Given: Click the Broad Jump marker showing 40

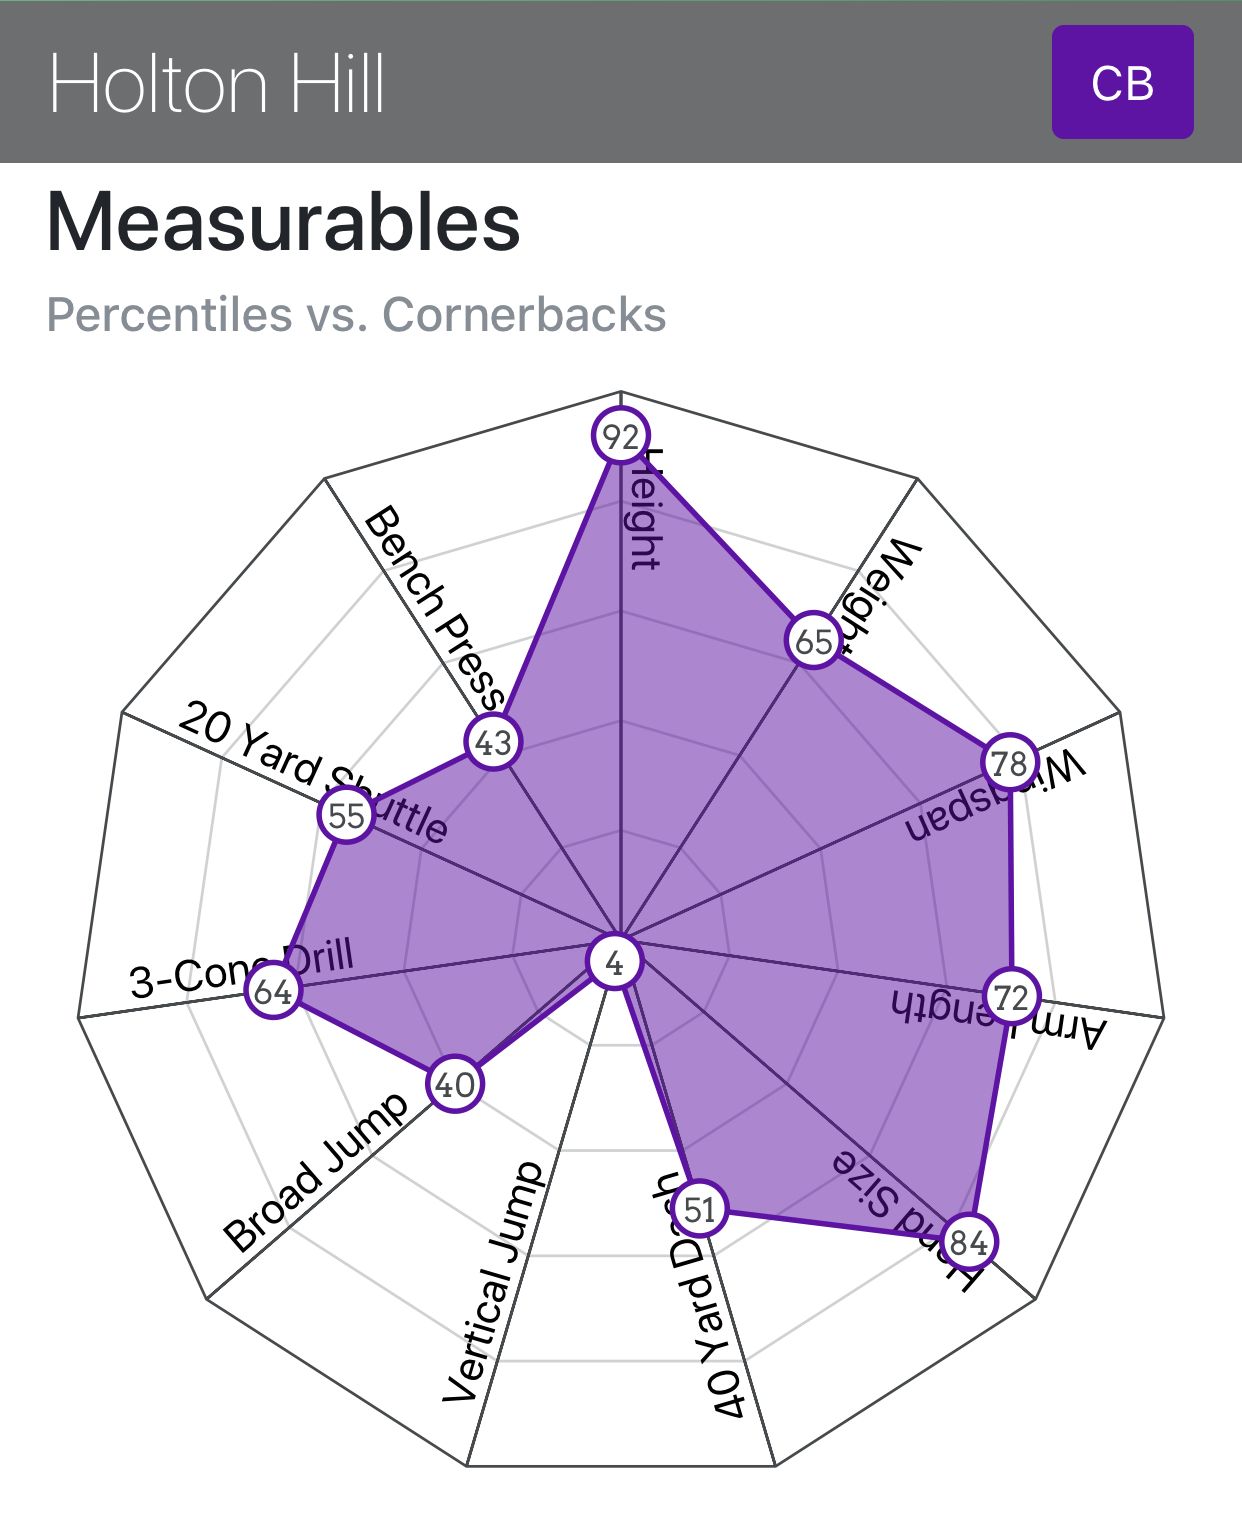Looking at the screenshot, I should pyautogui.click(x=455, y=1084).
